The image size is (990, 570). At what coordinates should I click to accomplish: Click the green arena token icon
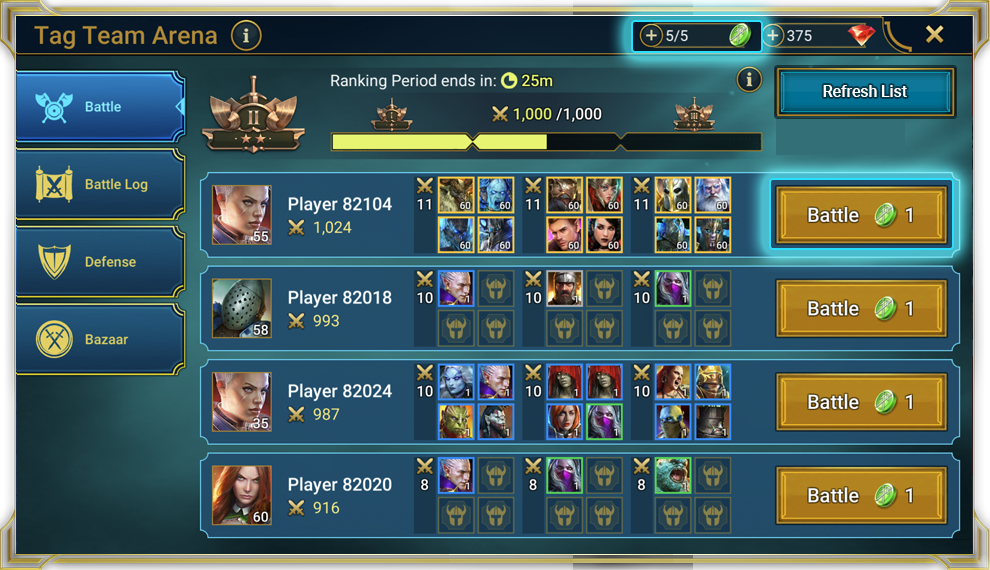(739, 35)
